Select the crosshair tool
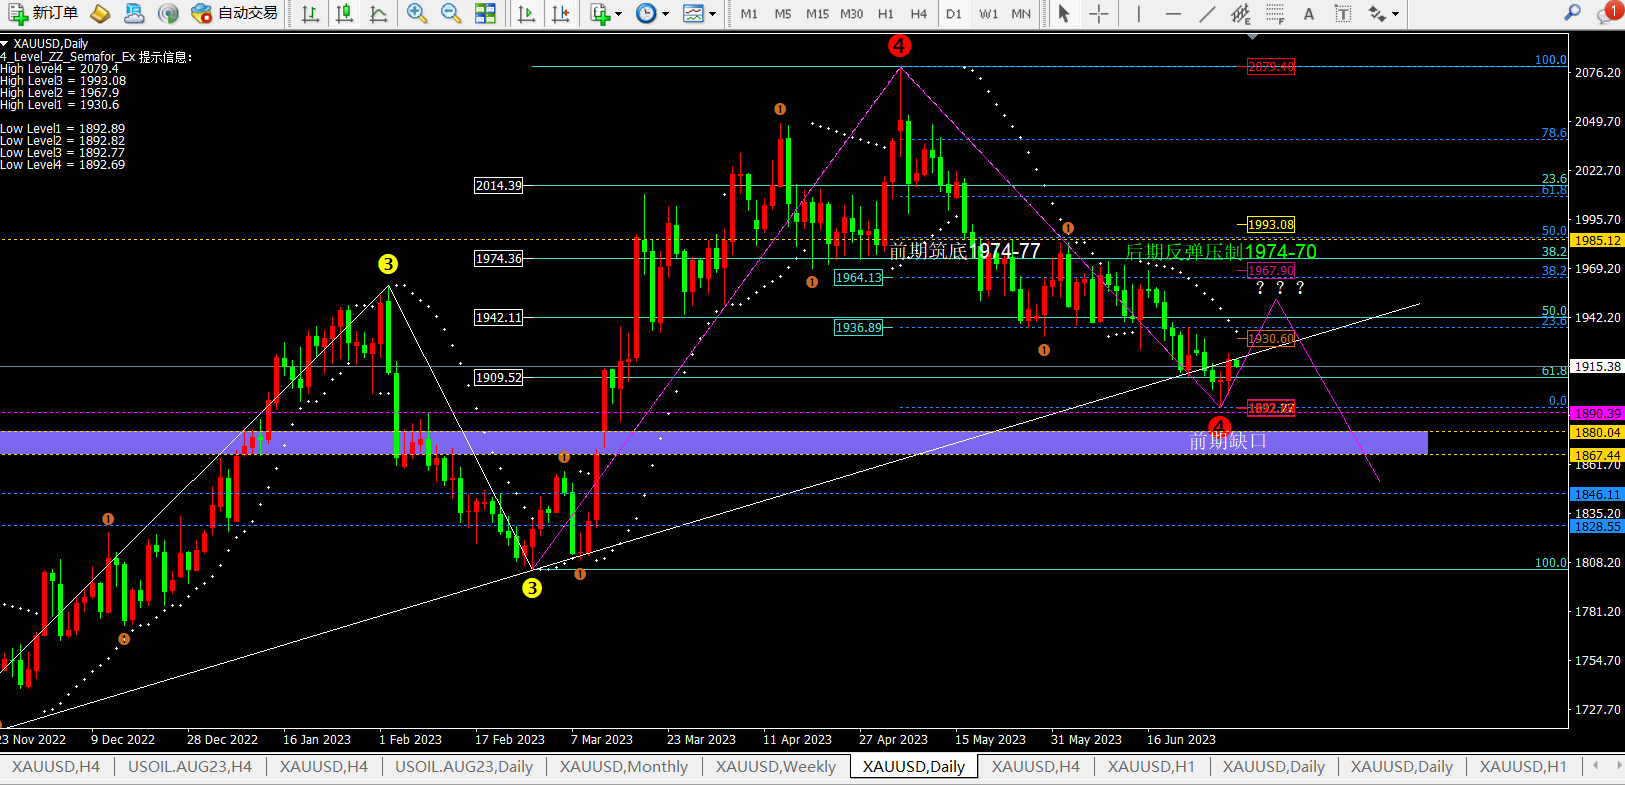The image size is (1625, 785). [1098, 13]
